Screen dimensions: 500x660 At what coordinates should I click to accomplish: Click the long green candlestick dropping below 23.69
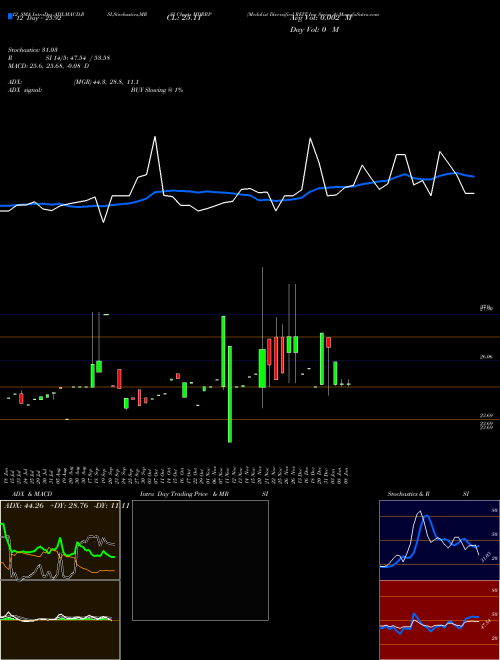(x=230, y=394)
